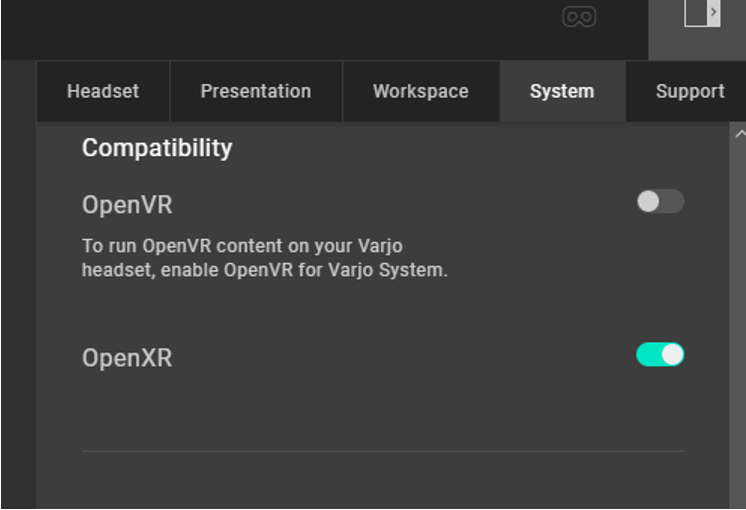This screenshot has width=746, height=510.
Task: Select the System tab
Action: click(562, 91)
